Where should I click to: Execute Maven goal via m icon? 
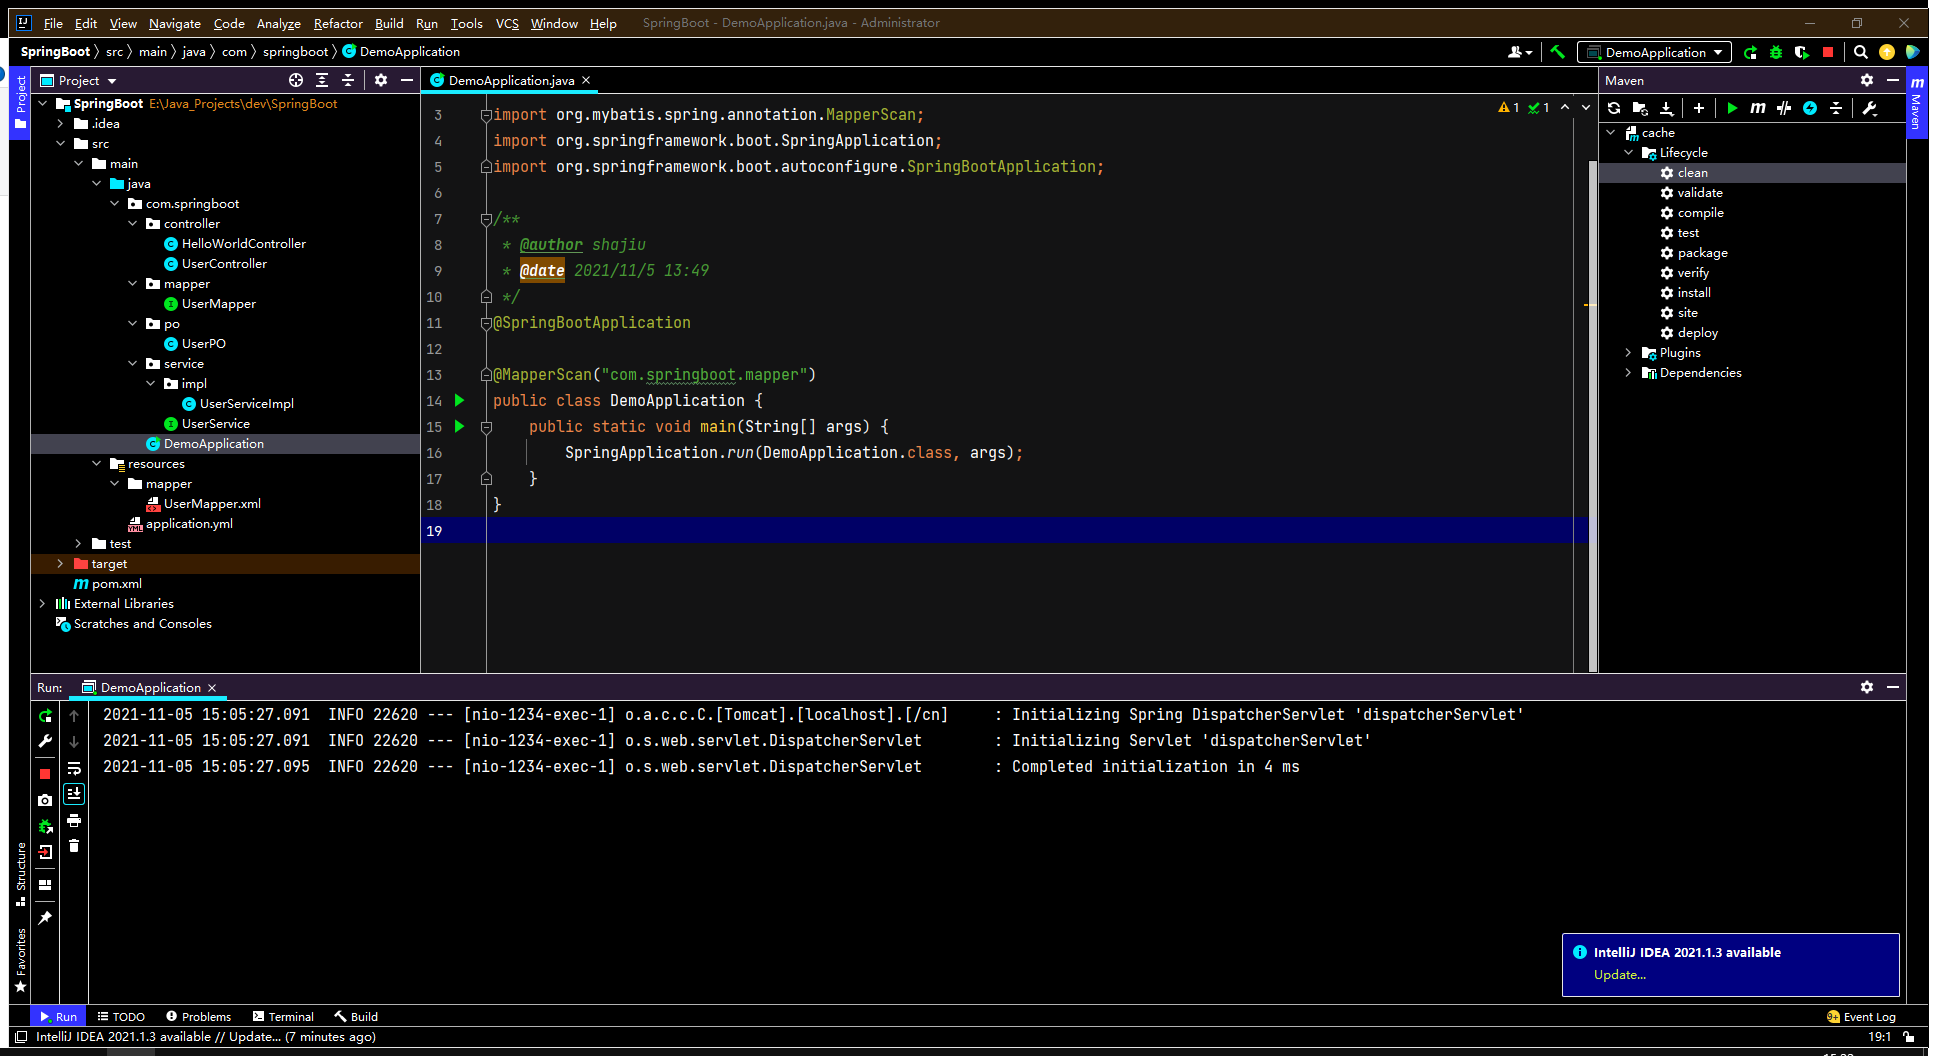(1758, 108)
